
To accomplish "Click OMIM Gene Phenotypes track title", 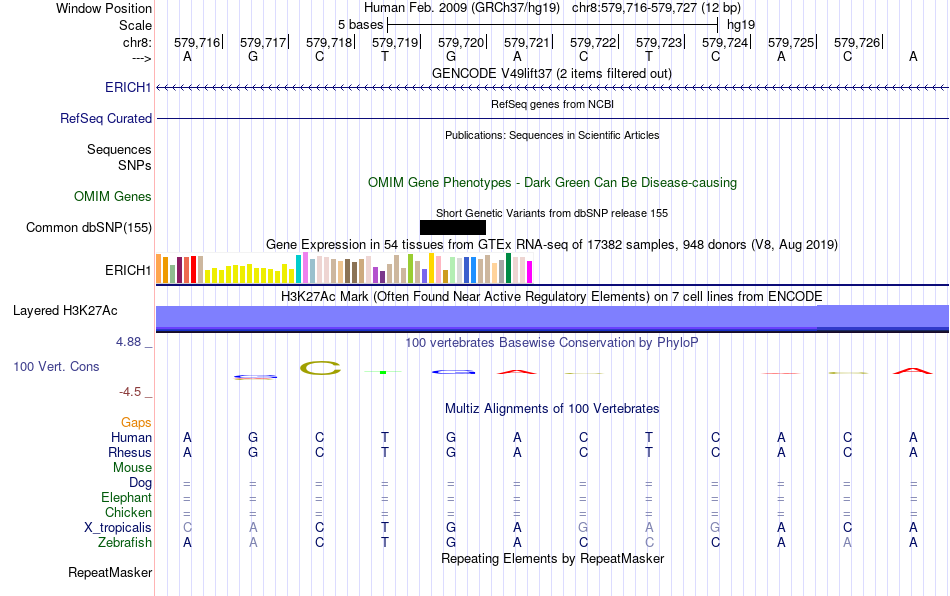I will click(x=553, y=182).
